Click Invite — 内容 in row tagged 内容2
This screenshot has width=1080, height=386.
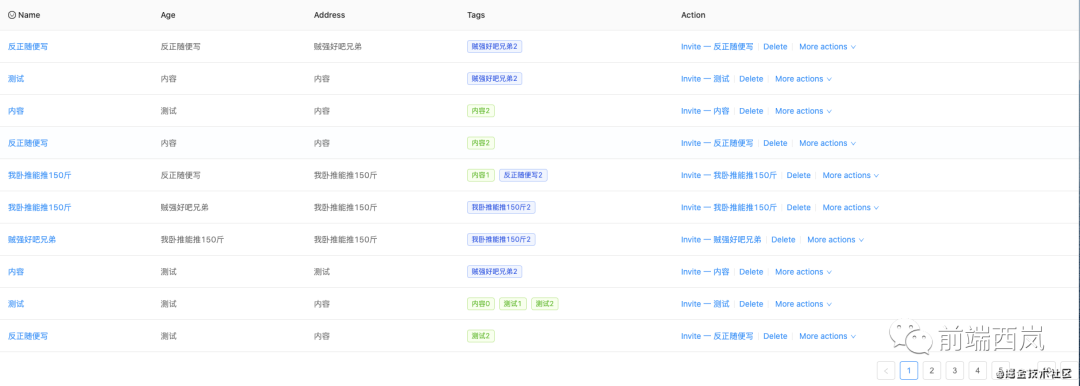(705, 111)
